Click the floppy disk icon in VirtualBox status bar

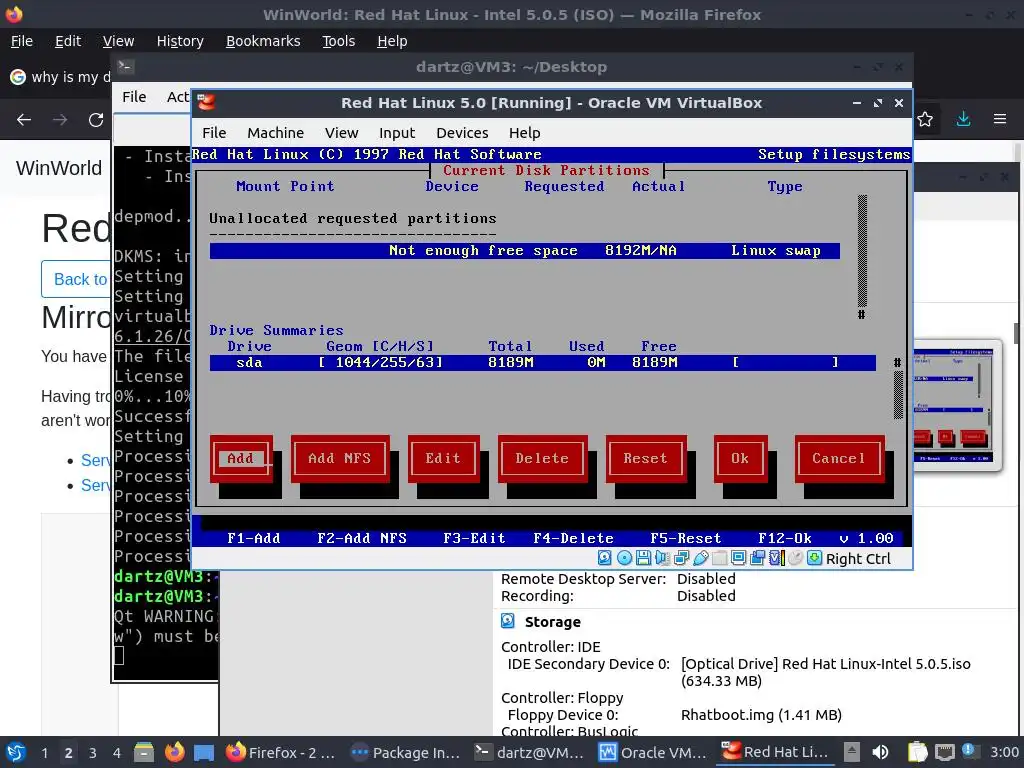(643, 558)
